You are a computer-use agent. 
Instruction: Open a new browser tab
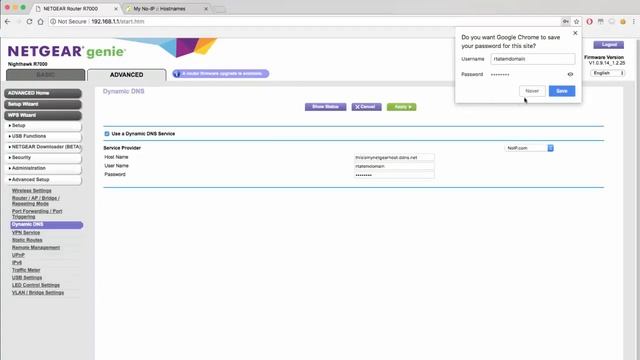point(220,9)
